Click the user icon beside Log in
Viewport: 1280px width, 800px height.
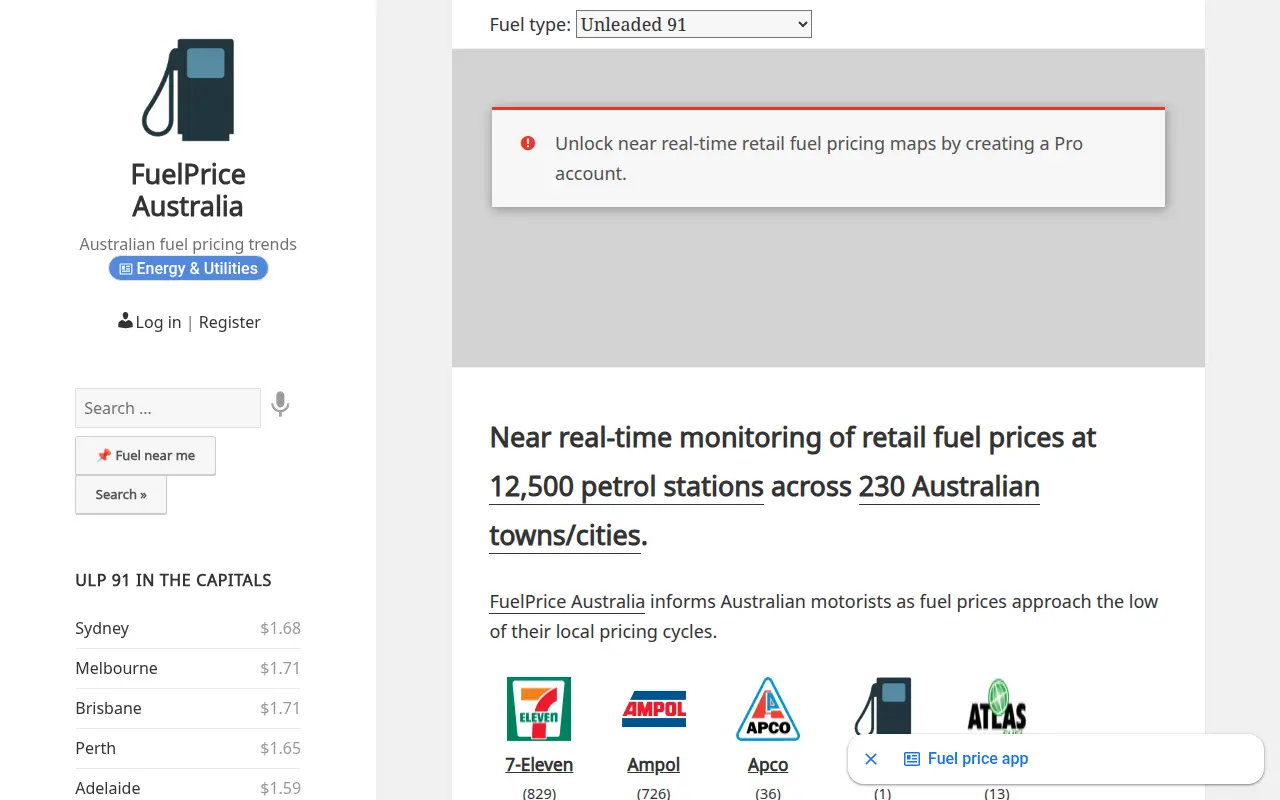point(125,321)
